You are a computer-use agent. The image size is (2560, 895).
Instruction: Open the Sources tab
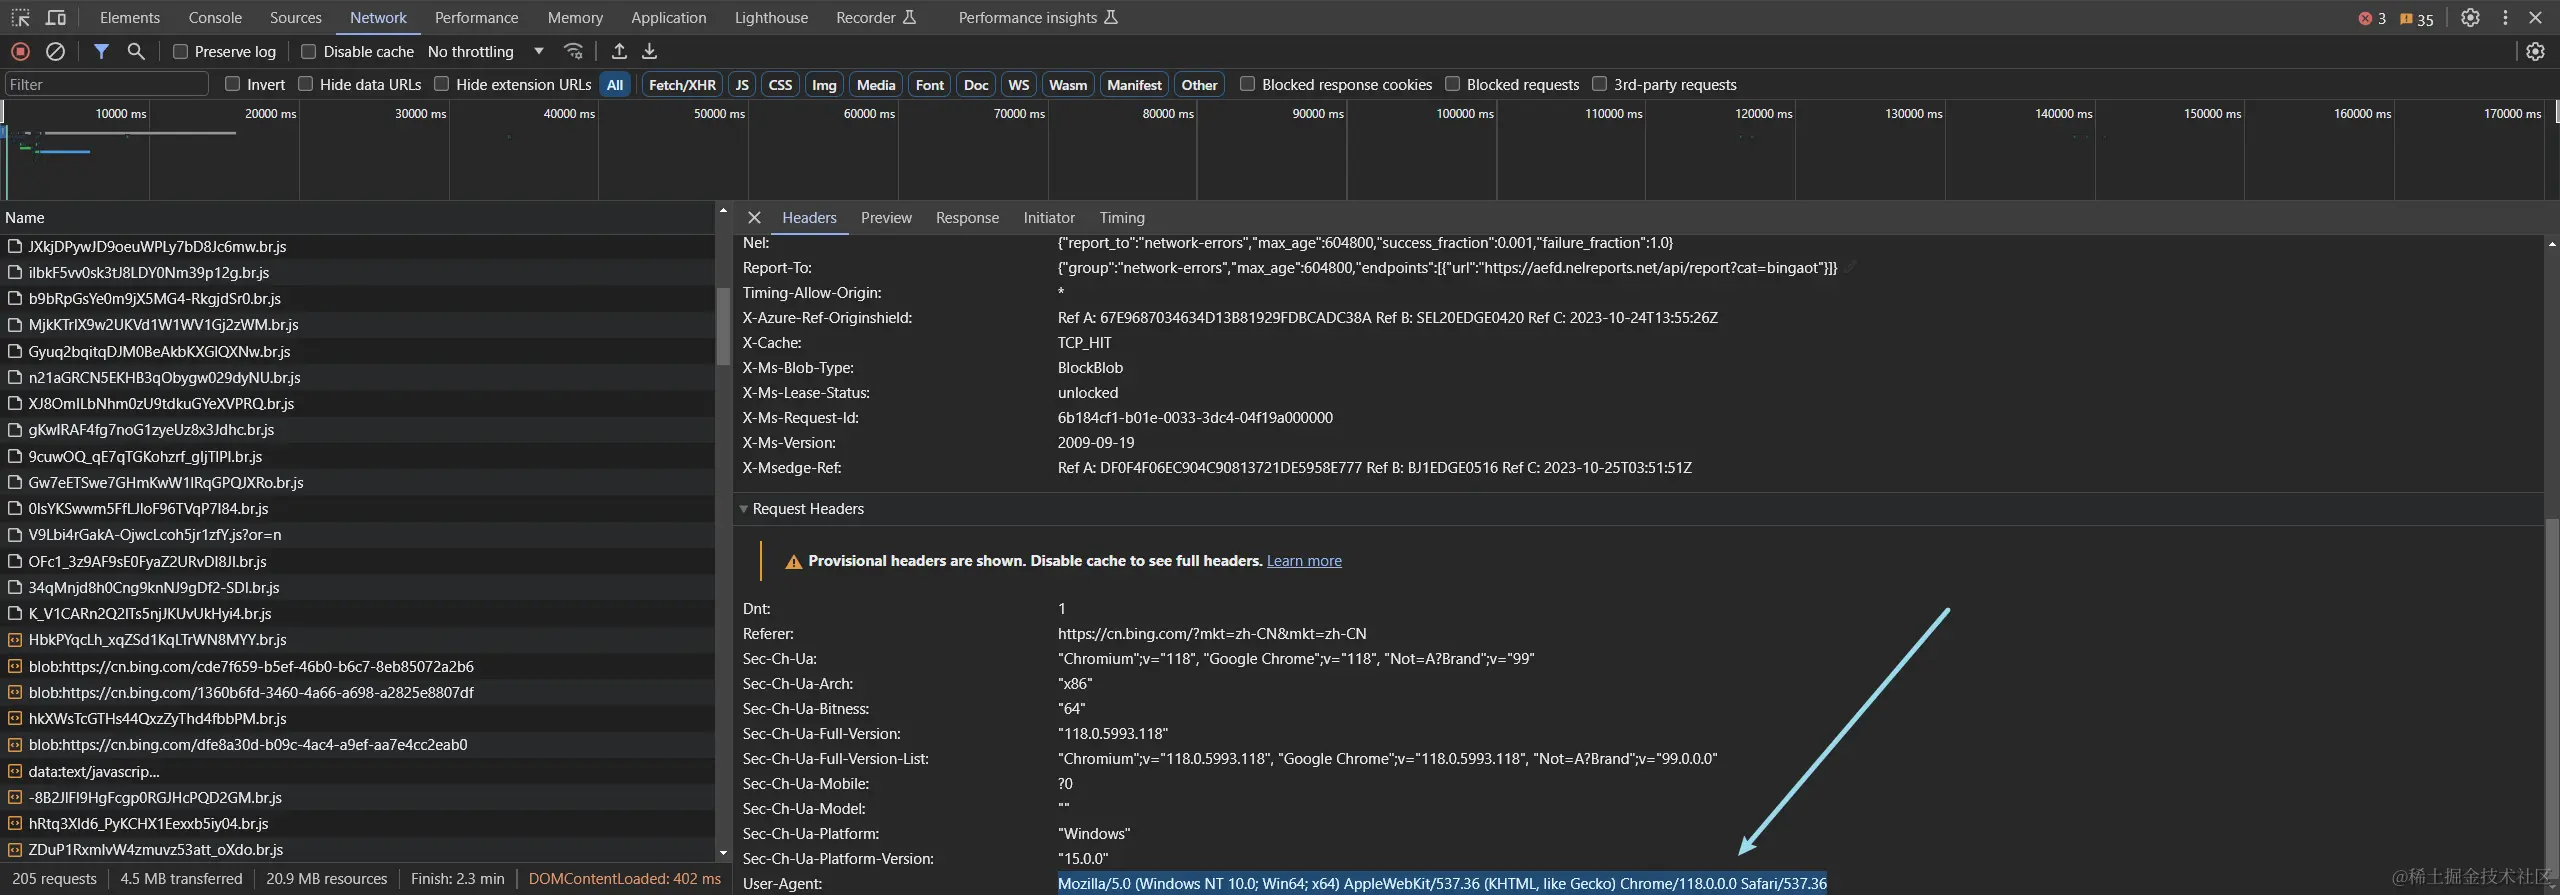coord(296,17)
